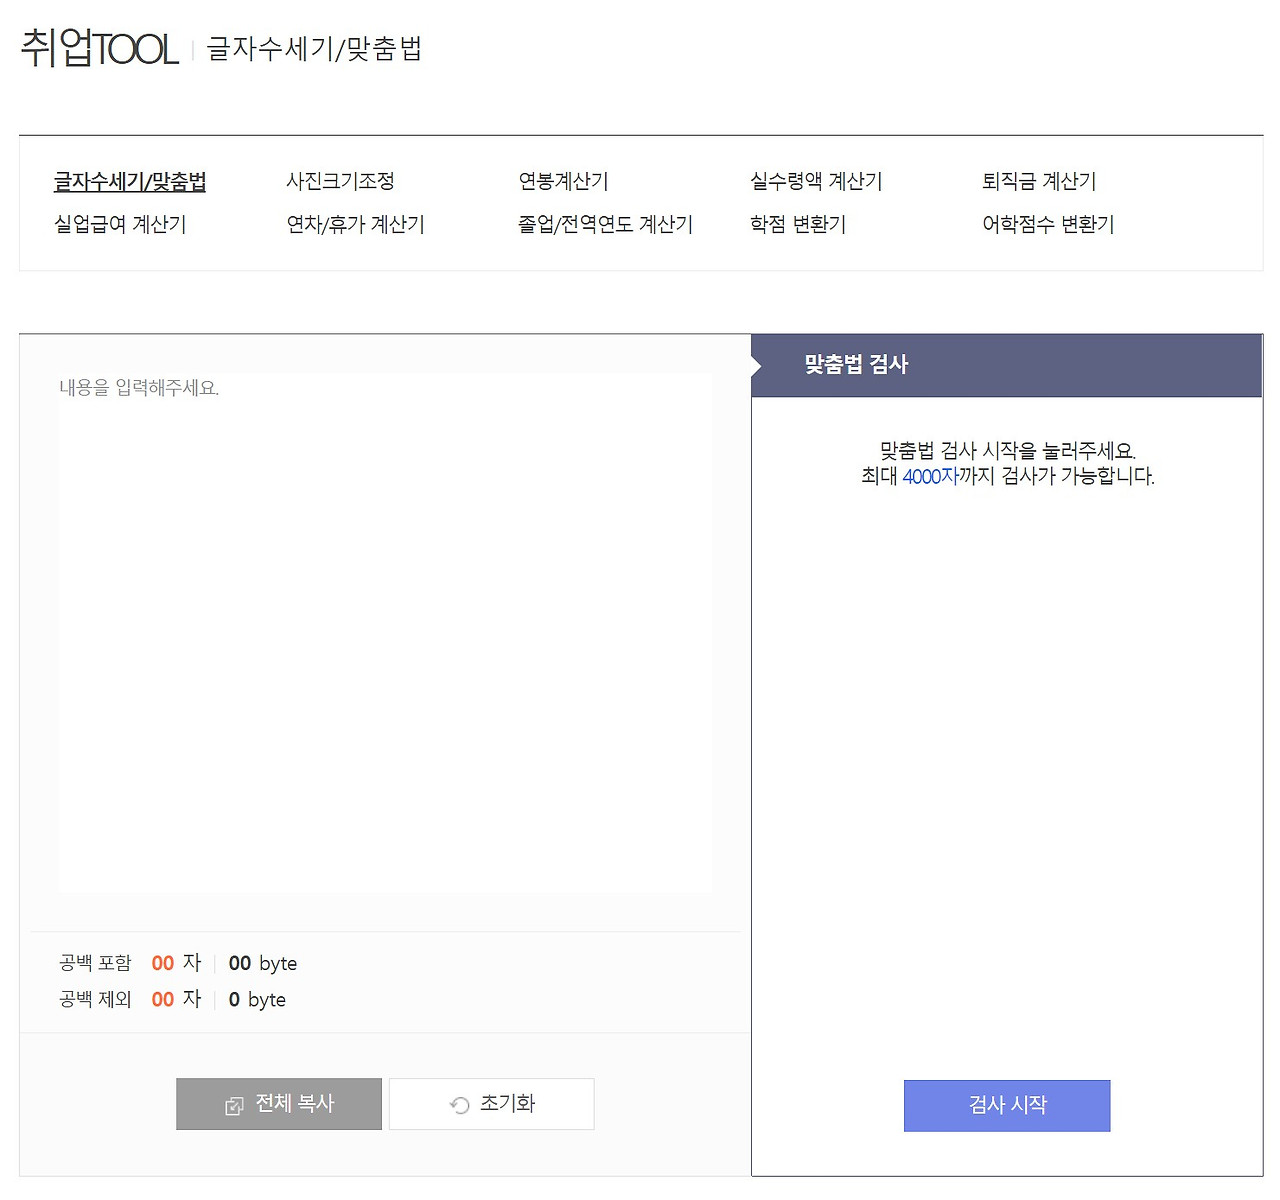The height and width of the screenshot is (1200, 1280).
Task: Select 학점 변환기
Action: 798,224
